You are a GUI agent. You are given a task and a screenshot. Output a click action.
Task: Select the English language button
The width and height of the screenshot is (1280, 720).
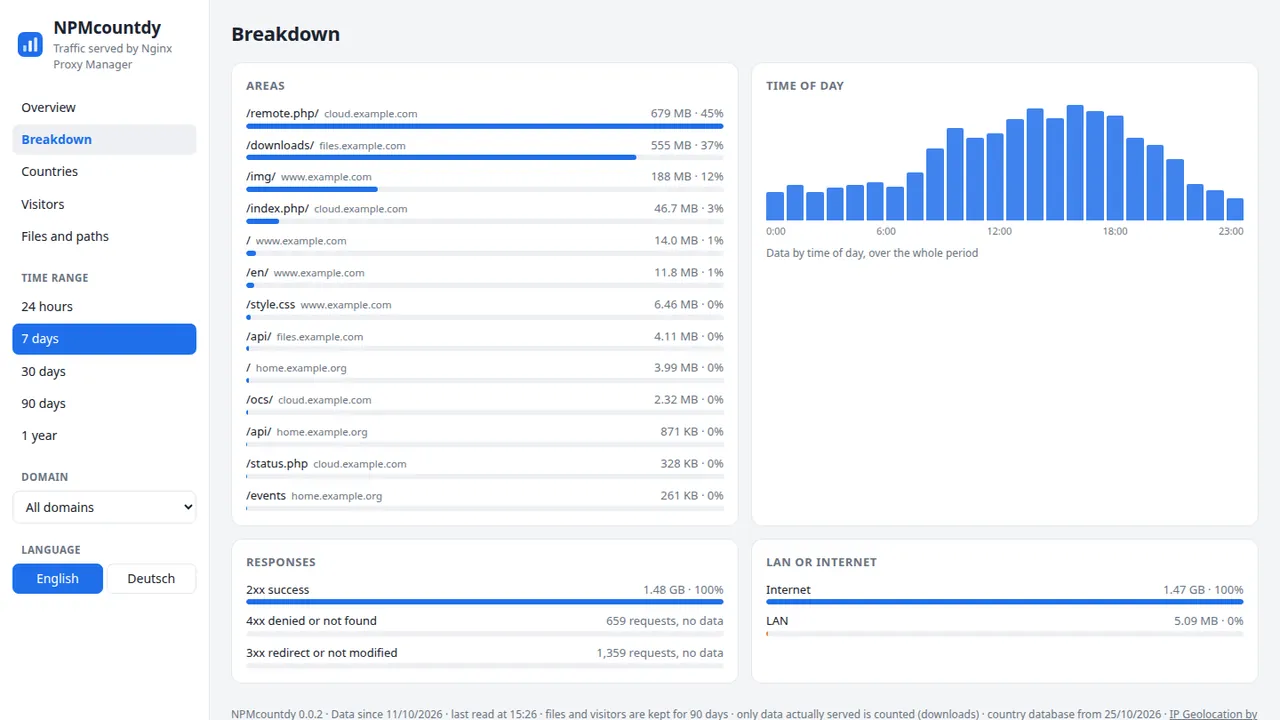[57, 579]
